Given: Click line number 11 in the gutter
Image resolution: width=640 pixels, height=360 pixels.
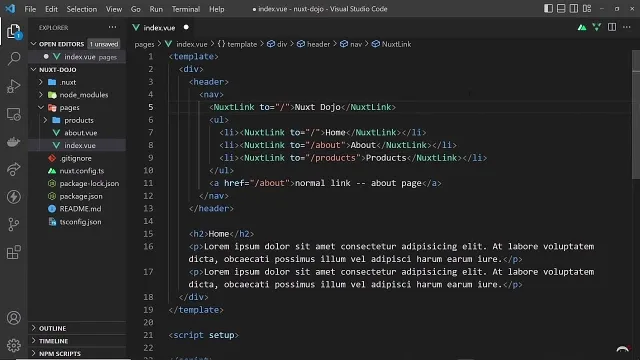Looking at the screenshot, I should (x=148, y=183).
